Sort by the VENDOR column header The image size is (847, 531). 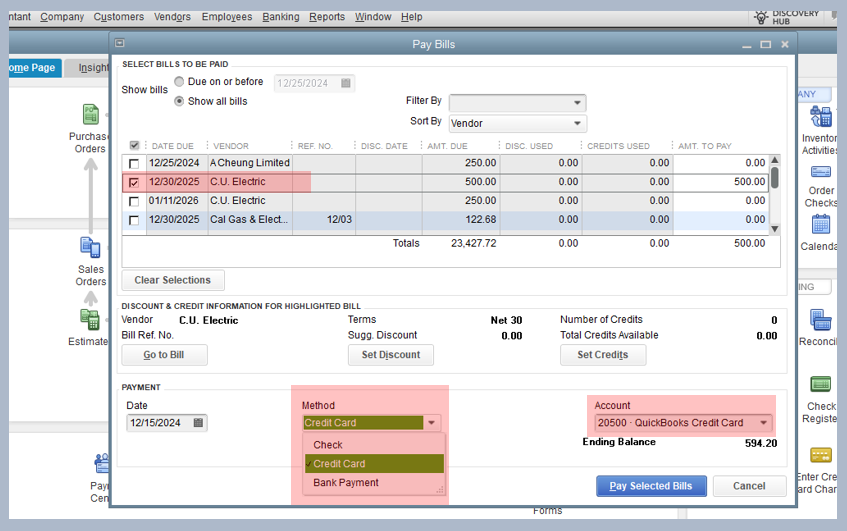[x=231, y=146]
